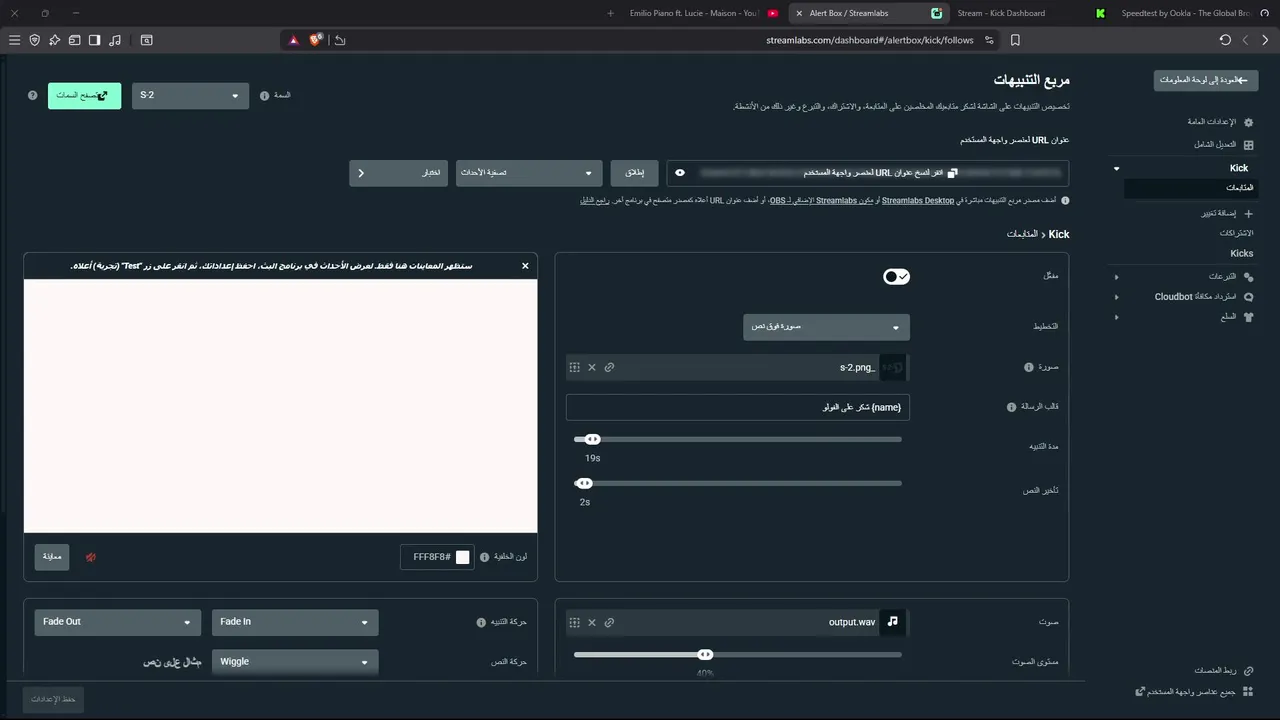This screenshot has width=1280, height=720.
Task: Click the plus icon to add a variation
Action: [x=1248, y=213]
